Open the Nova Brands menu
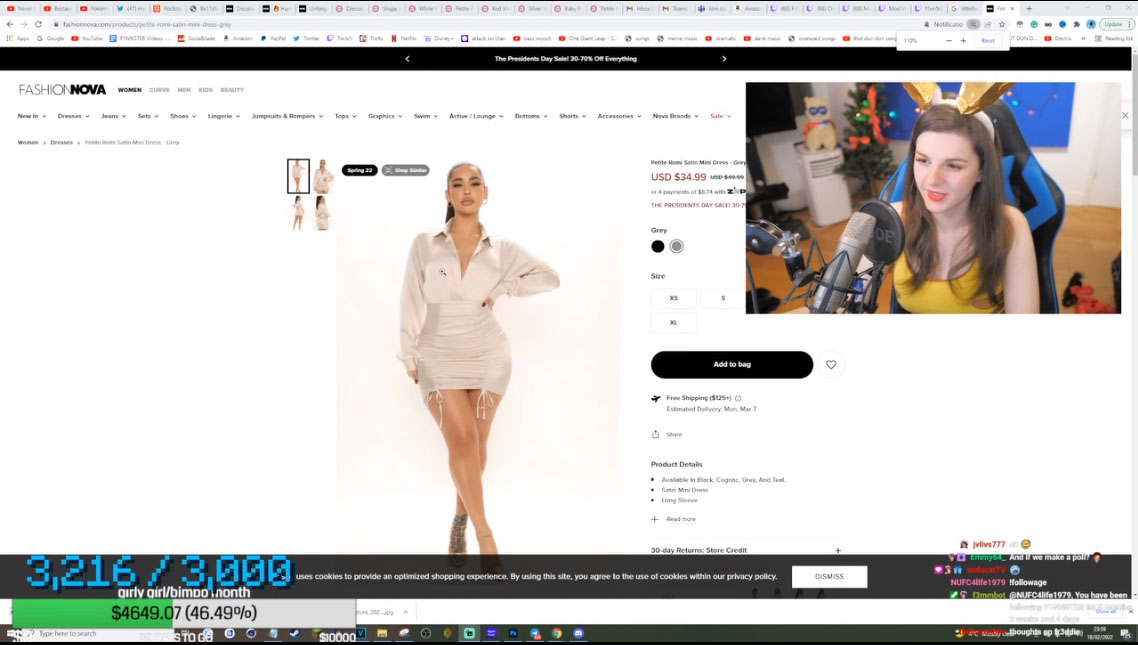The height and width of the screenshot is (645, 1138). (x=676, y=116)
